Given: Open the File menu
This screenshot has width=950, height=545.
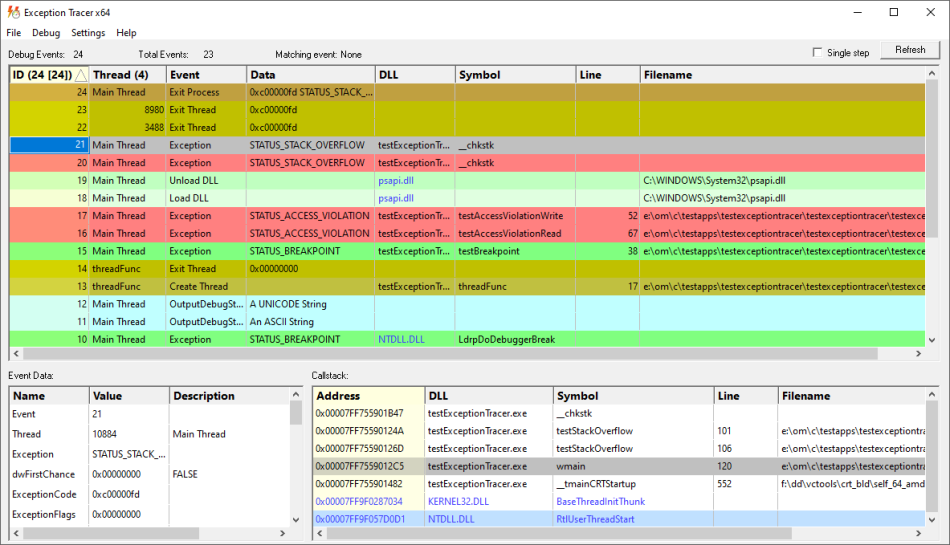Looking at the screenshot, I should pyautogui.click(x=14, y=33).
